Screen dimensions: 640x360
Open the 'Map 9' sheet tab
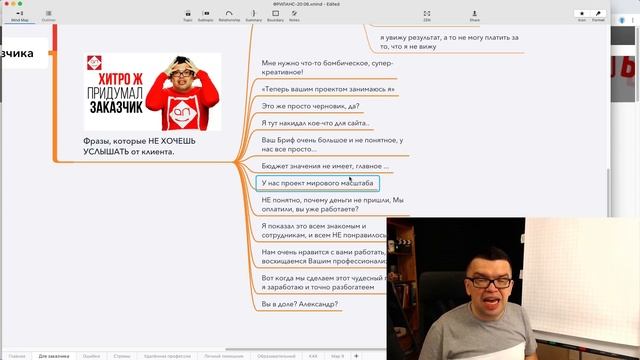click(x=337, y=356)
